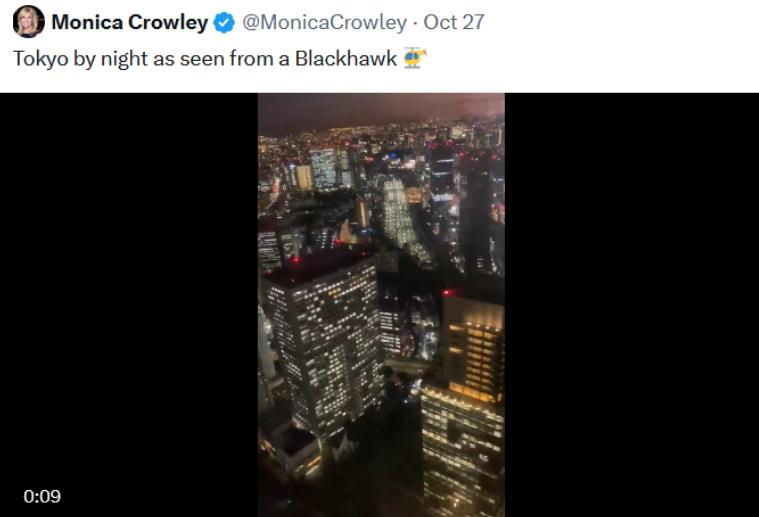Click the black letterbox right of the video
The image size is (759, 517).
(632, 305)
